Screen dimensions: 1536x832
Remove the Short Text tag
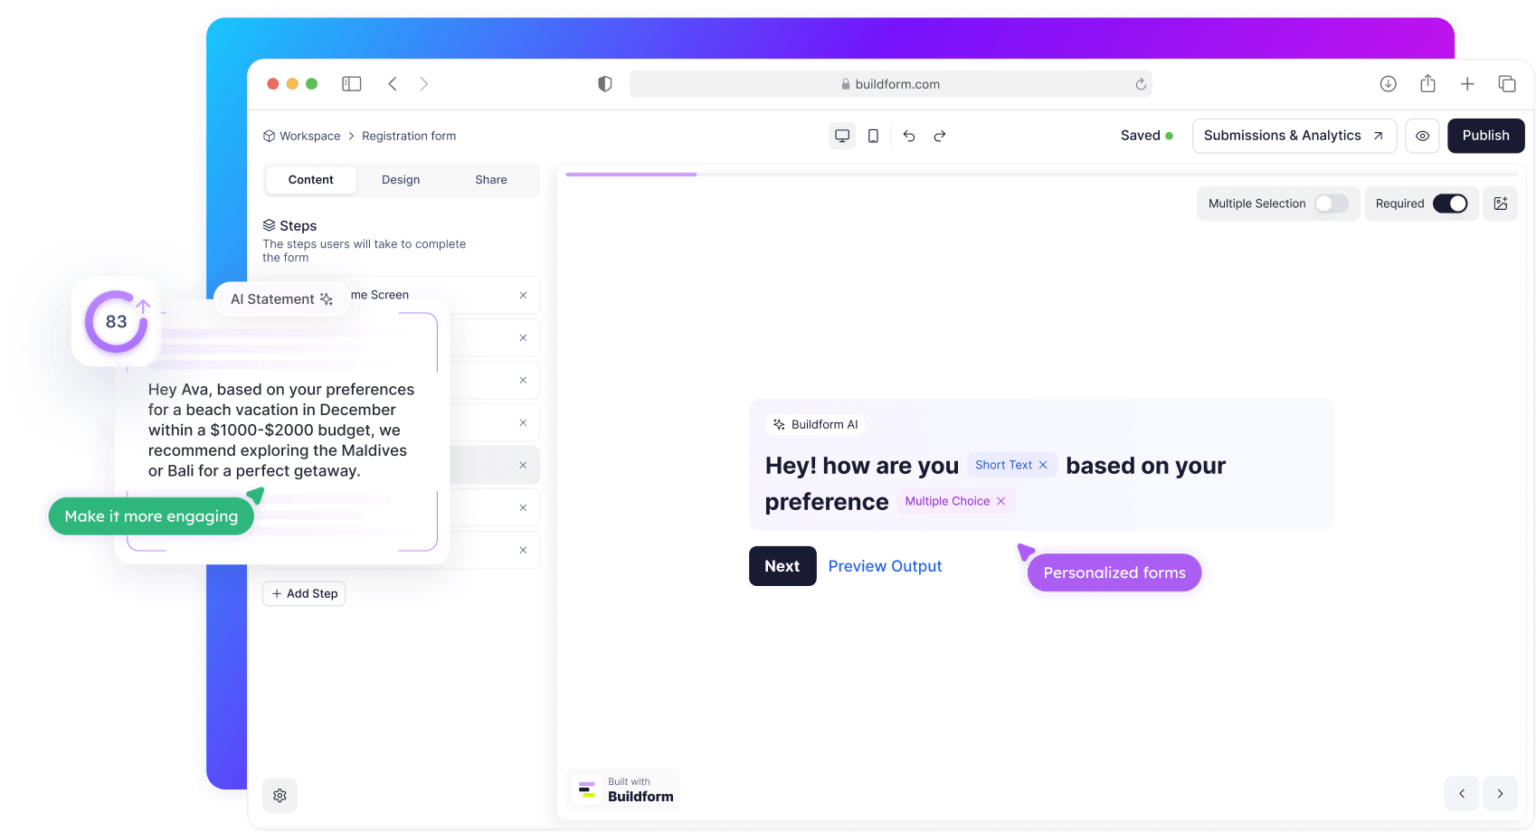[1043, 464]
